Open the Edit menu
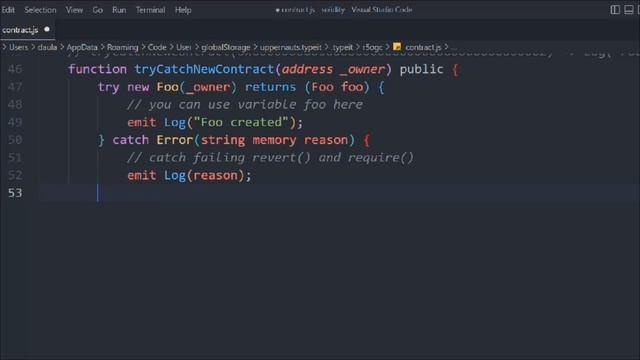The height and width of the screenshot is (360, 640). (x=8, y=10)
